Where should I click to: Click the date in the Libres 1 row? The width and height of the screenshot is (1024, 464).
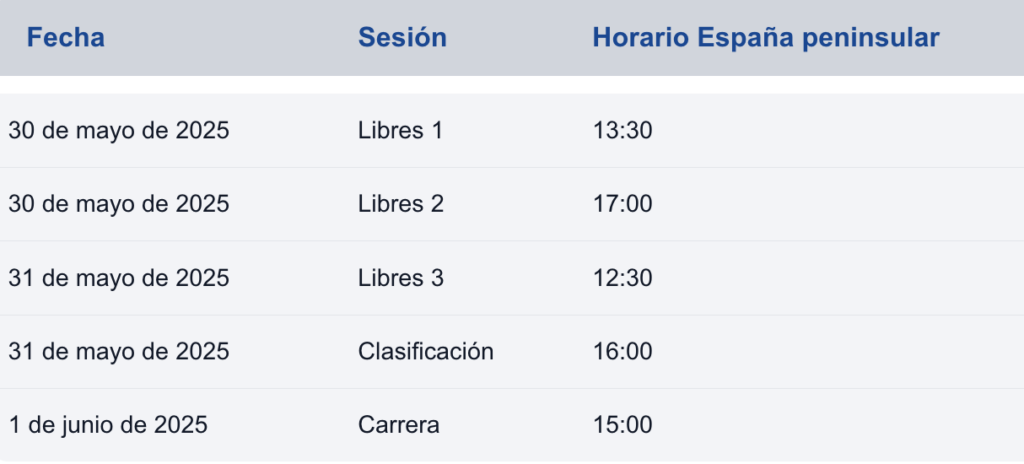pyautogui.click(x=119, y=131)
